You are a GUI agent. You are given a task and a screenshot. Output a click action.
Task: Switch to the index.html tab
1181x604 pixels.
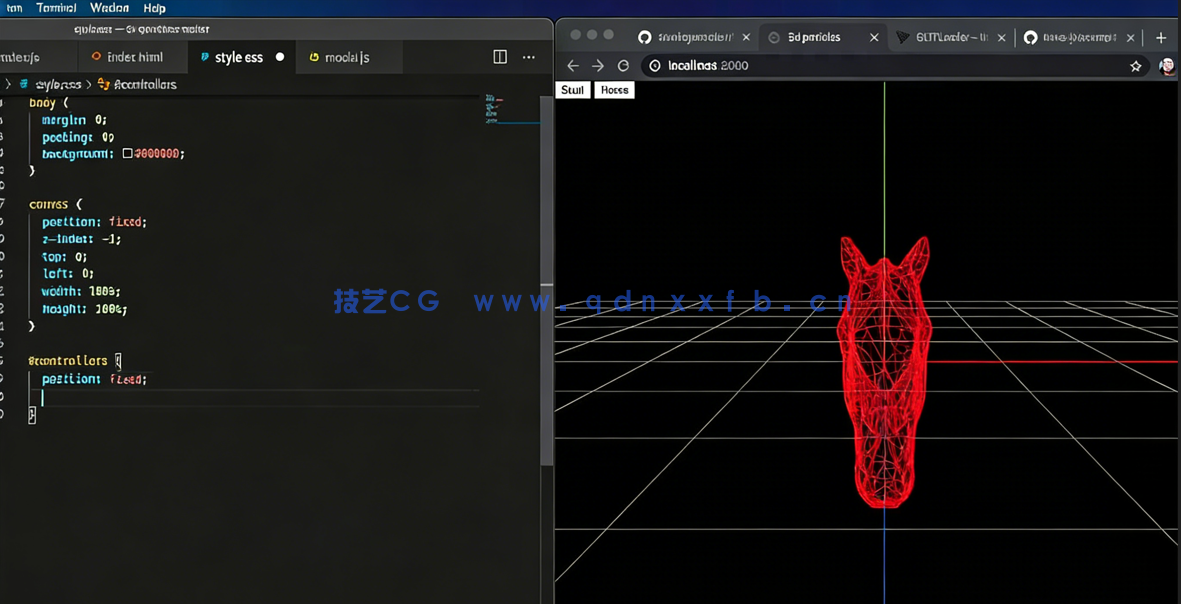[x=133, y=57]
